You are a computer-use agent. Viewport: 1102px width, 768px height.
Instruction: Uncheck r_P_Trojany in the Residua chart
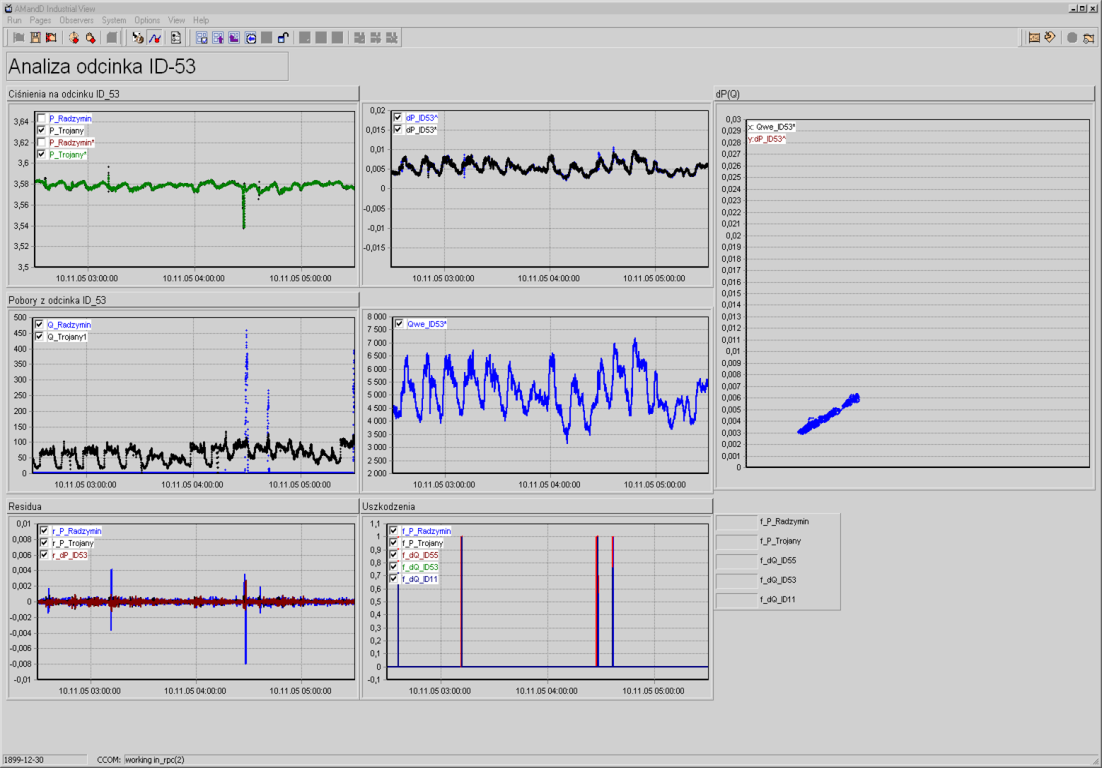point(44,543)
